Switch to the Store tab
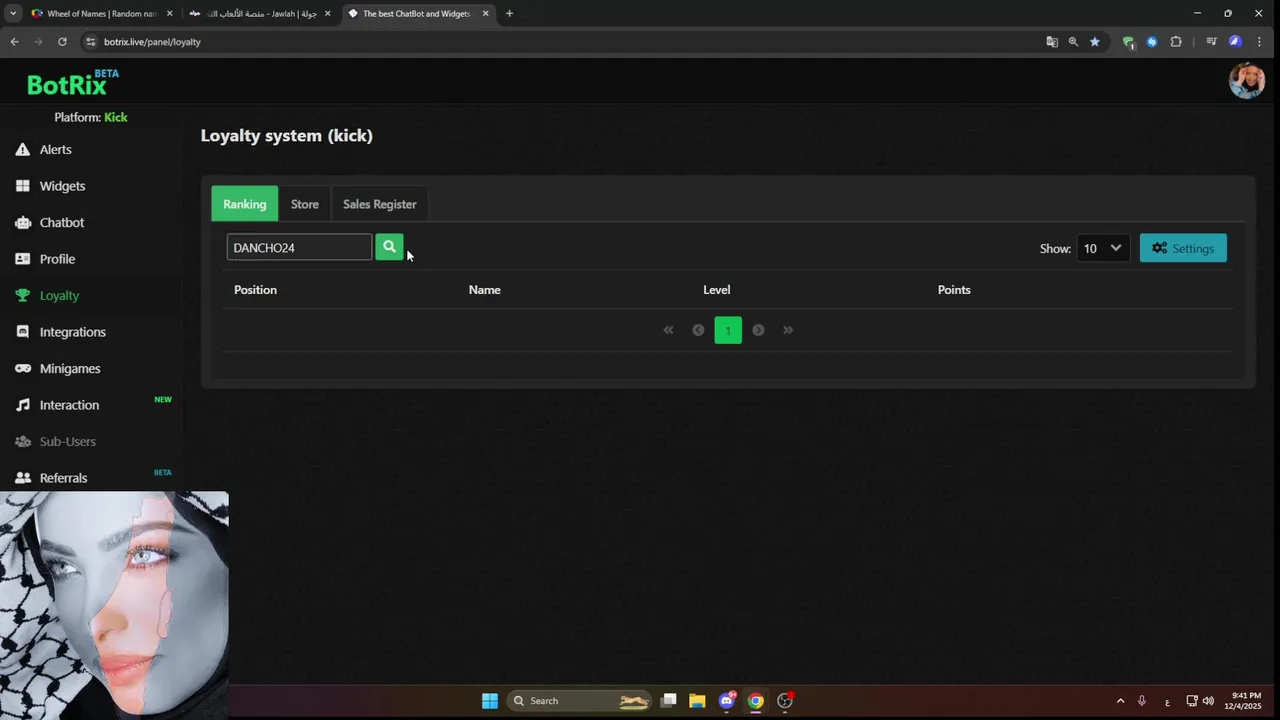This screenshot has height=720, width=1280. tap(305, 204)
